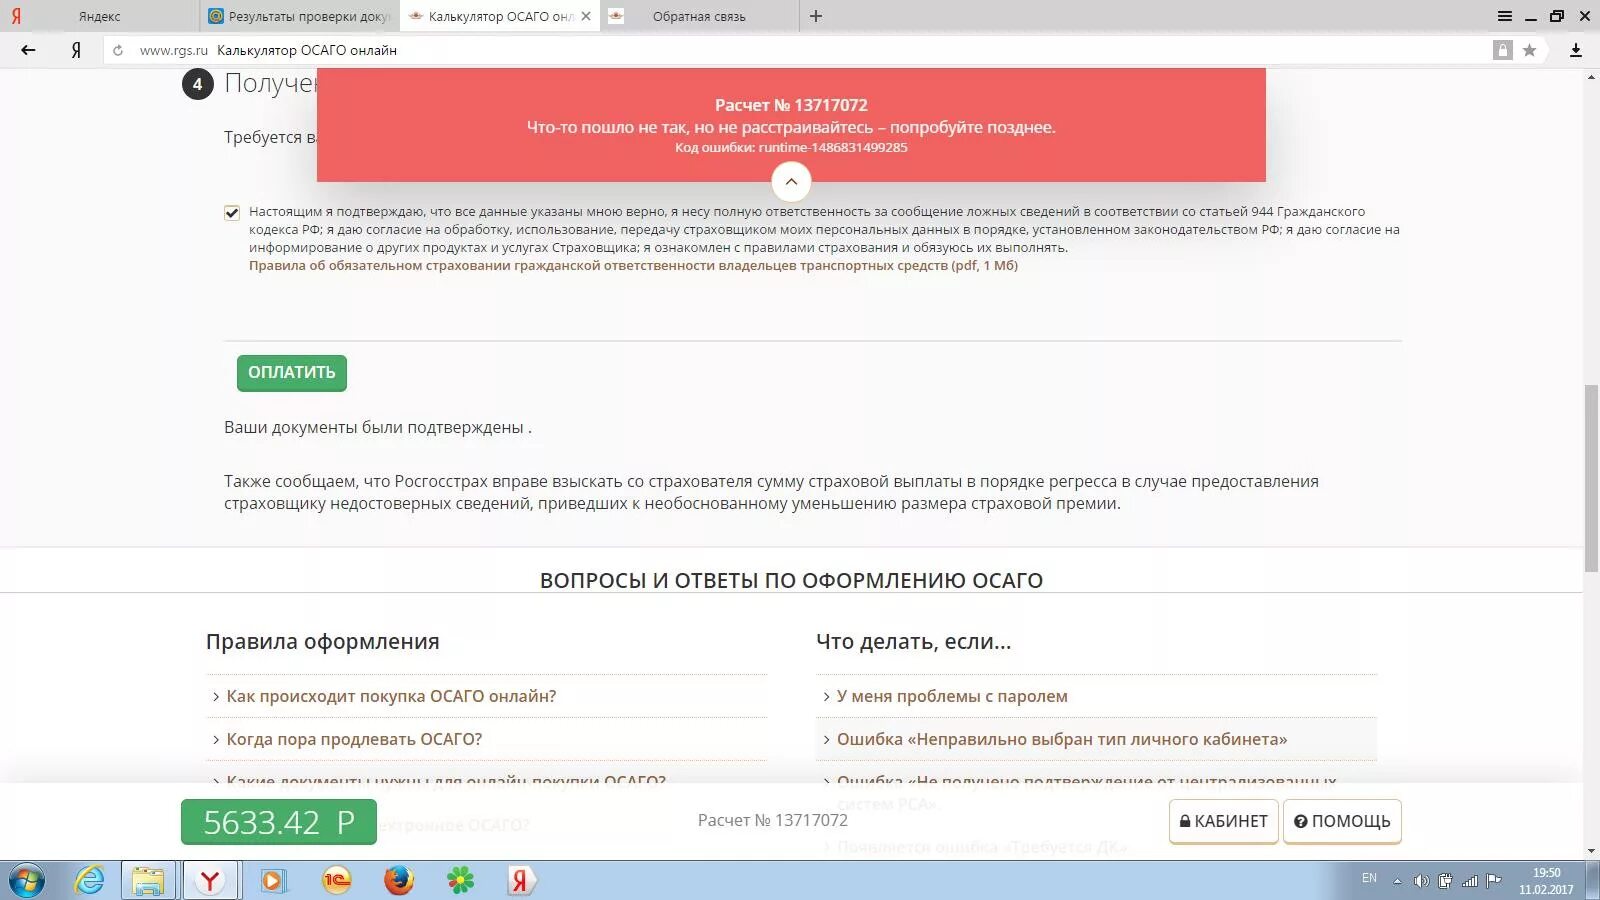Click the lock protection icon in address bar

click(x=1502, y=50)
